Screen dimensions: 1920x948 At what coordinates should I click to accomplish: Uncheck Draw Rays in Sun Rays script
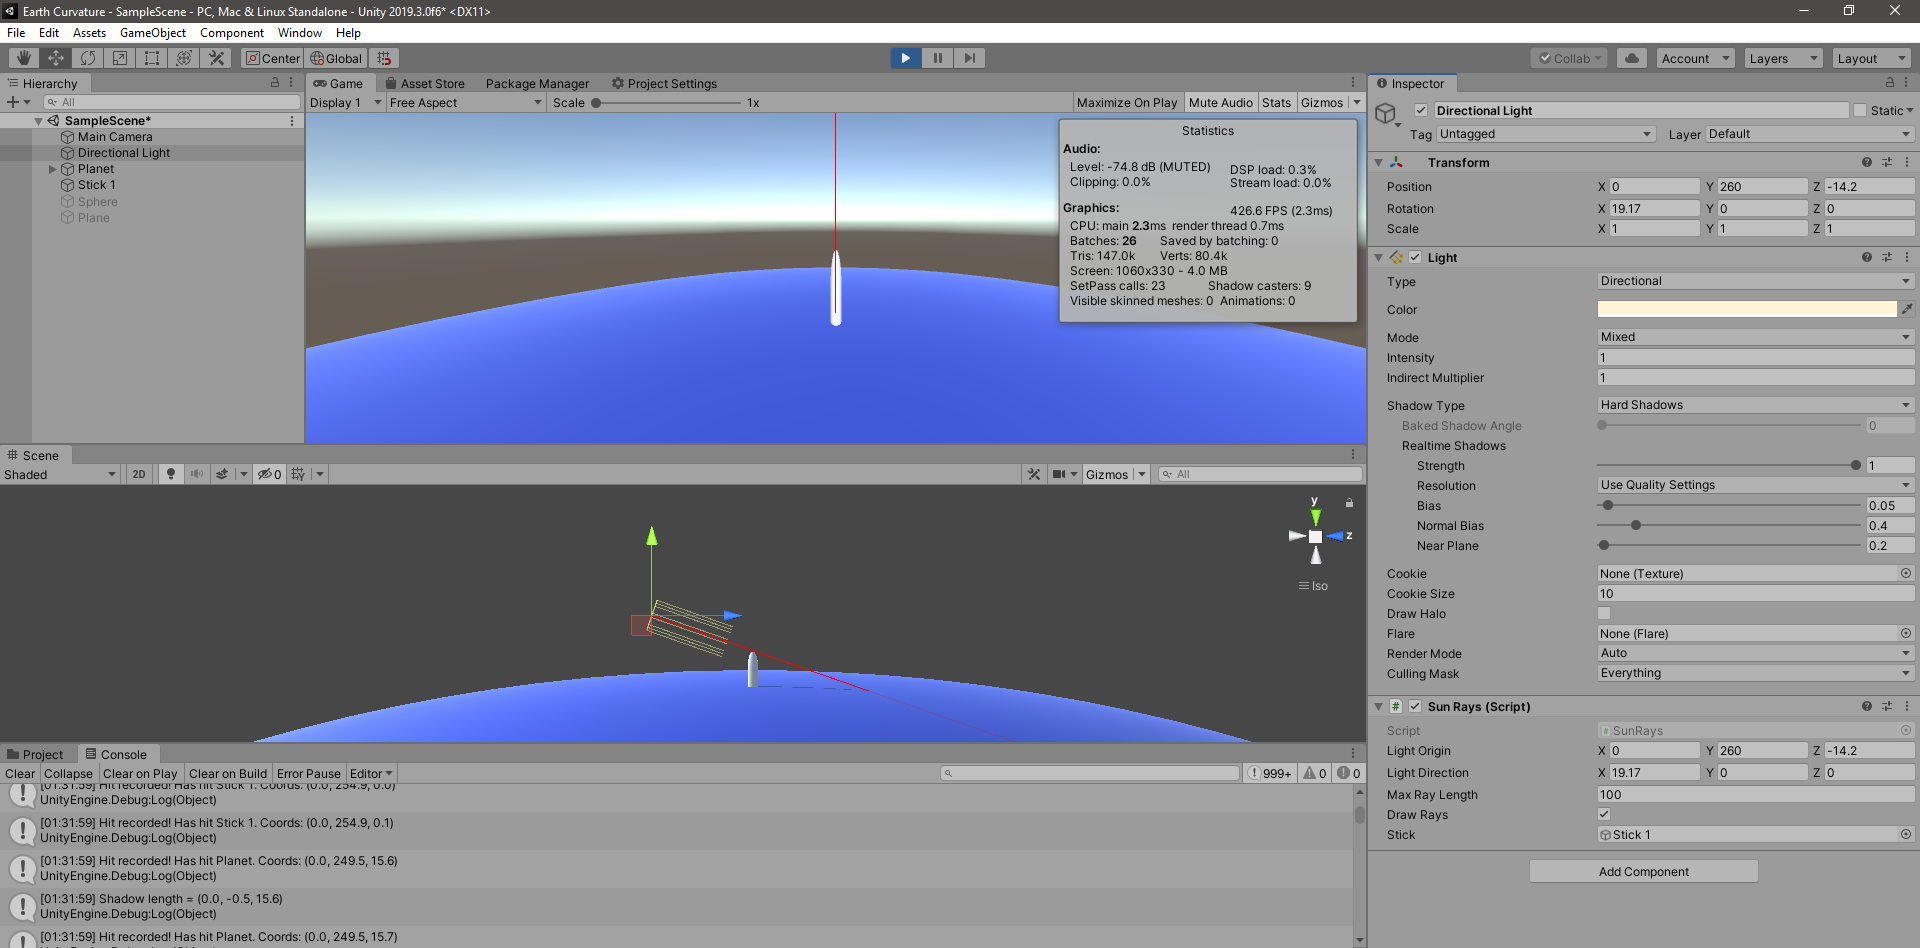(1604, 814)
